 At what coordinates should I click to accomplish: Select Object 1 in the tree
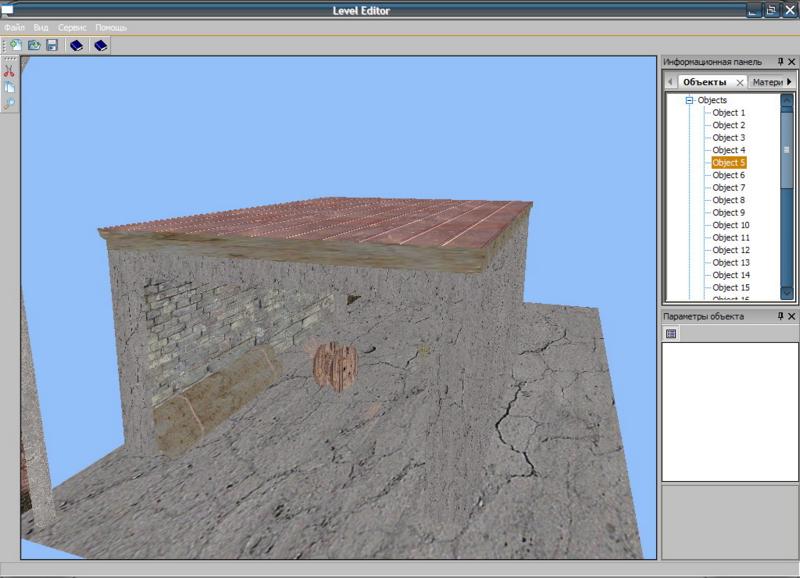(x=729, y=113)
